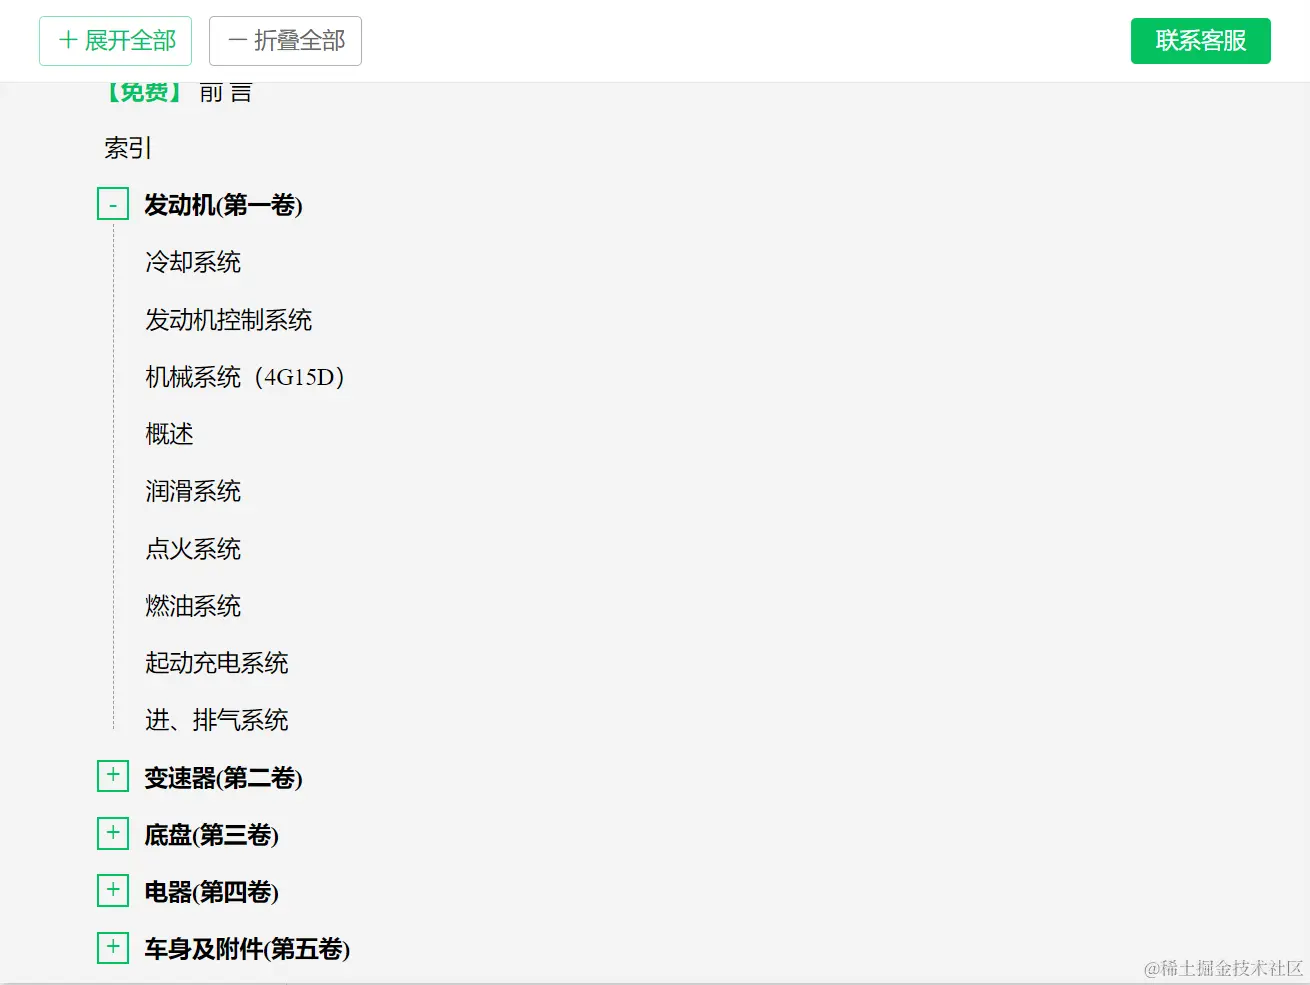Open the 进、排气系统 entry

216,720
